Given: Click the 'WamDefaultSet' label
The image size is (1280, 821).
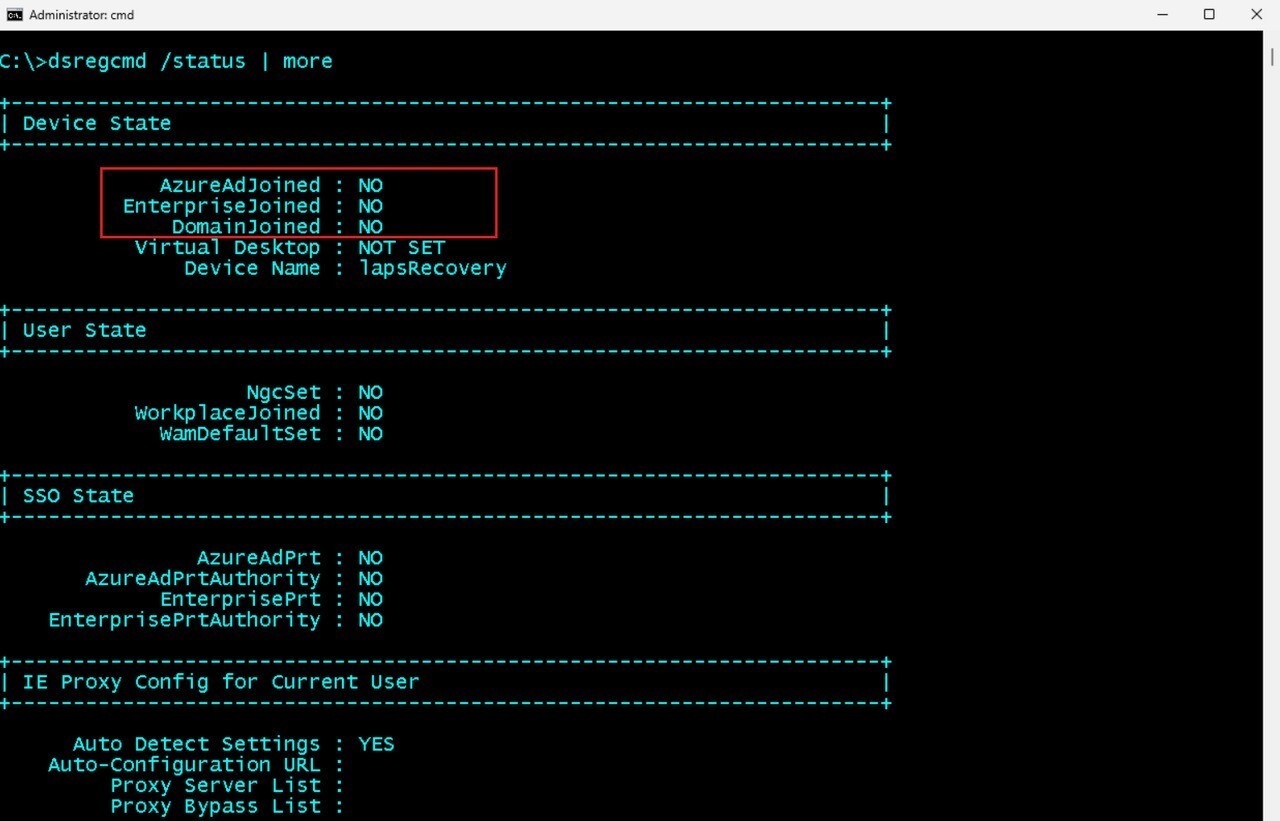Looking at the screenshot, I should click(240, 434).
